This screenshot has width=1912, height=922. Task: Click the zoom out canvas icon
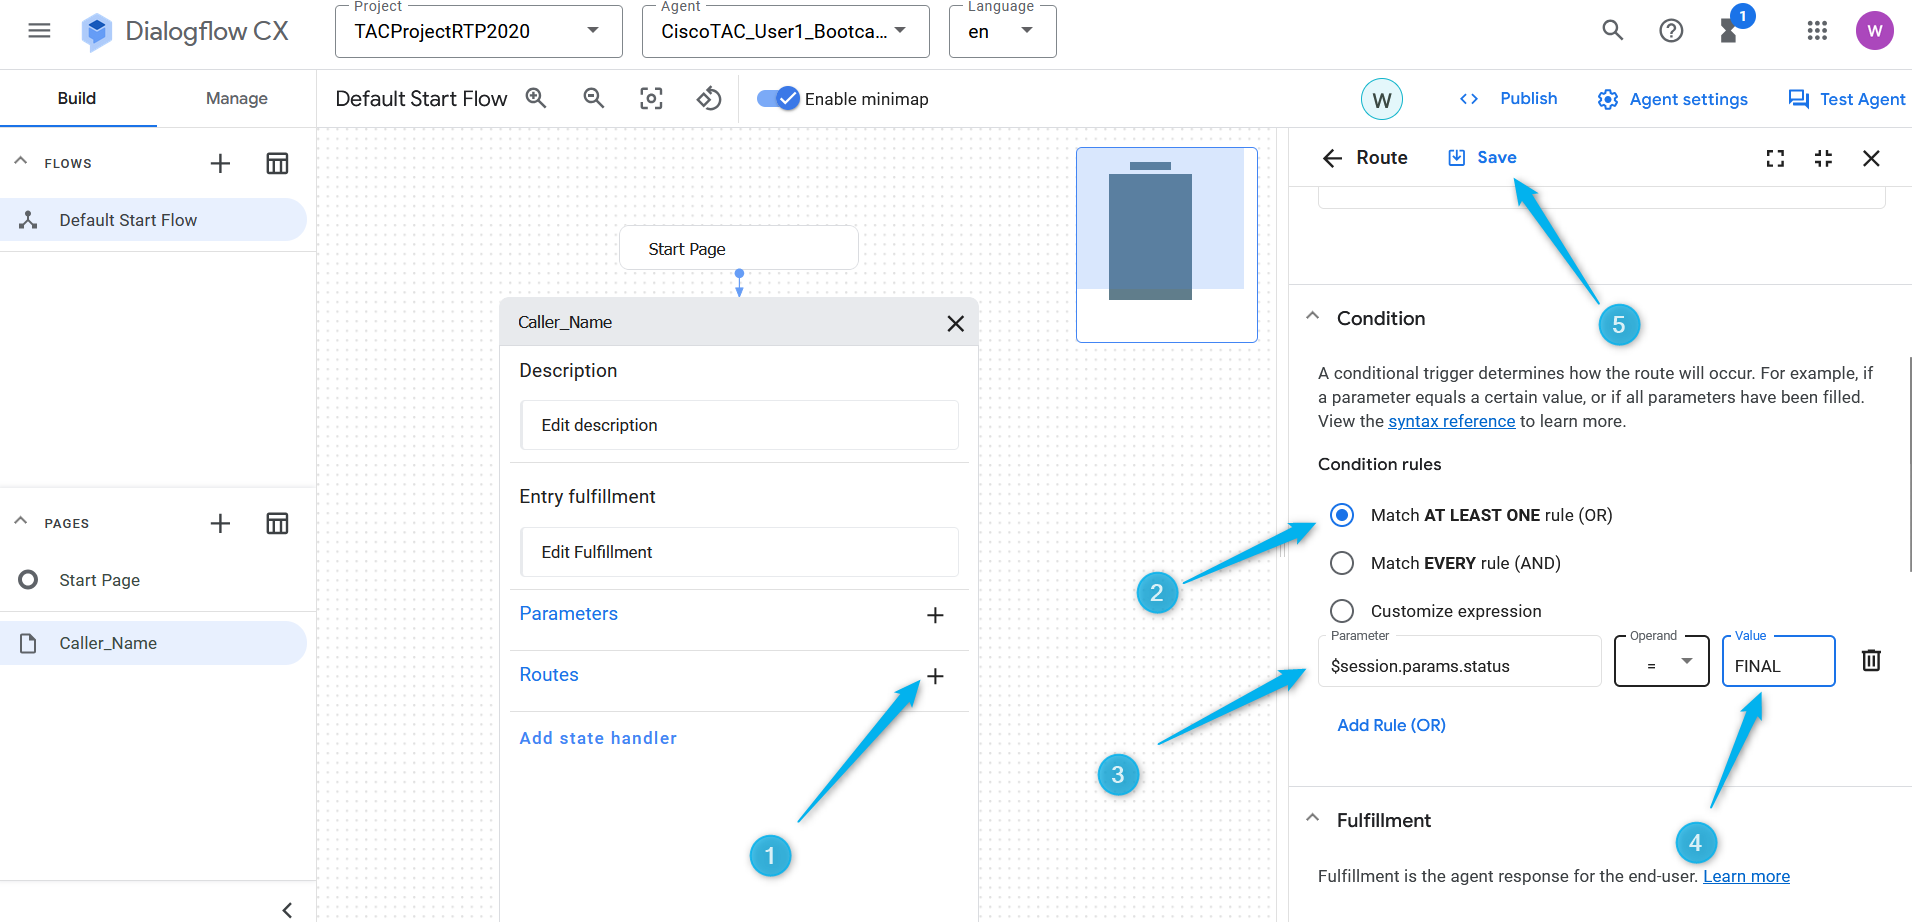594,98
